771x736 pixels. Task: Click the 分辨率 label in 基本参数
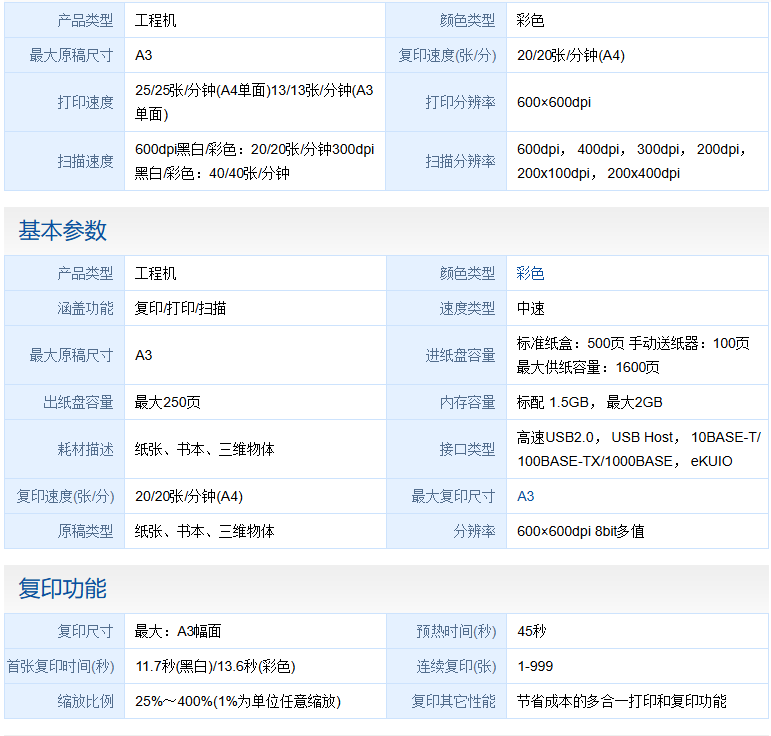tap(474, 531)
